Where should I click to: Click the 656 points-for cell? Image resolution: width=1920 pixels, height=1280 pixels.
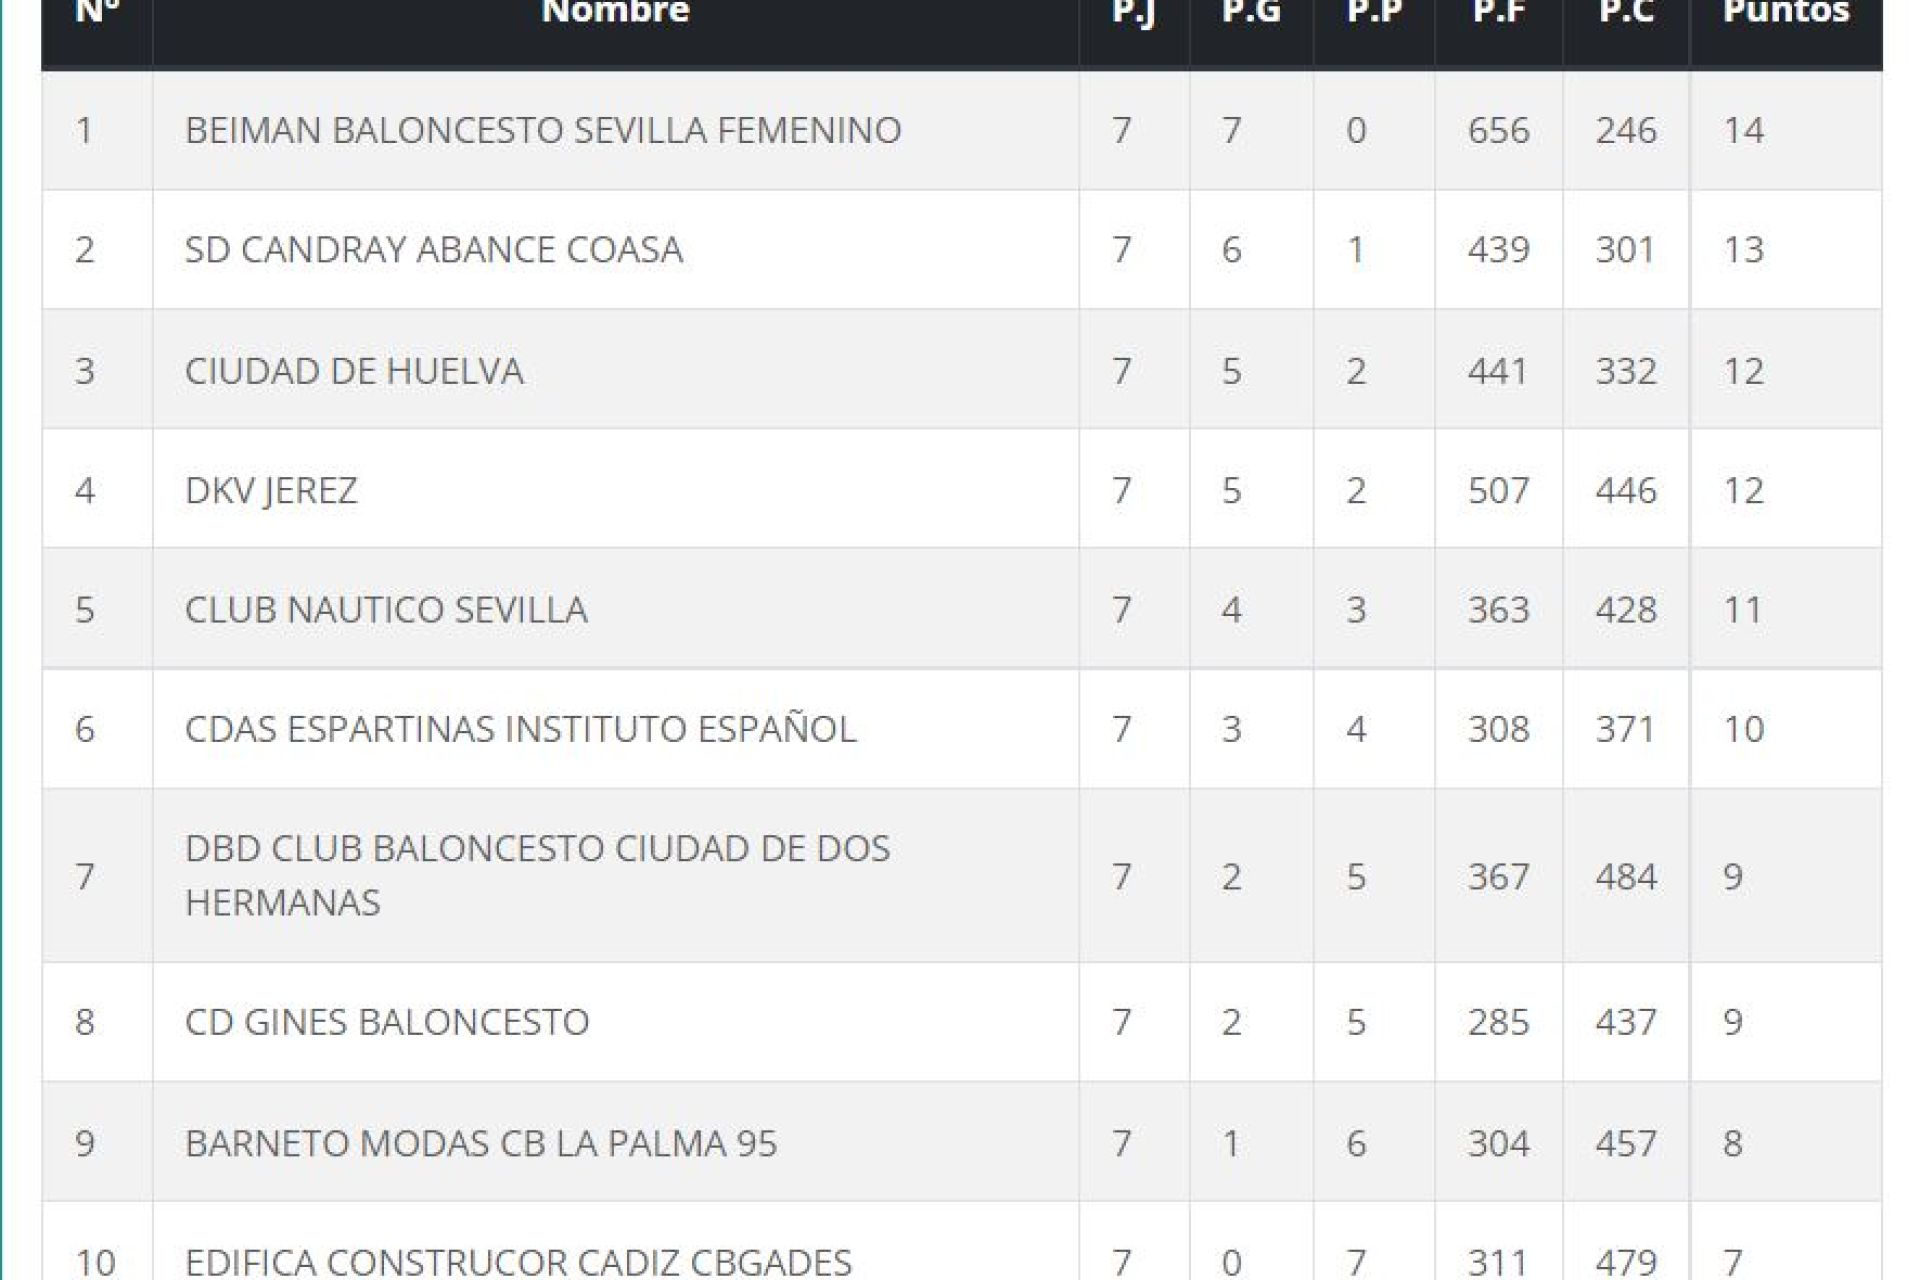(1498, 130)
